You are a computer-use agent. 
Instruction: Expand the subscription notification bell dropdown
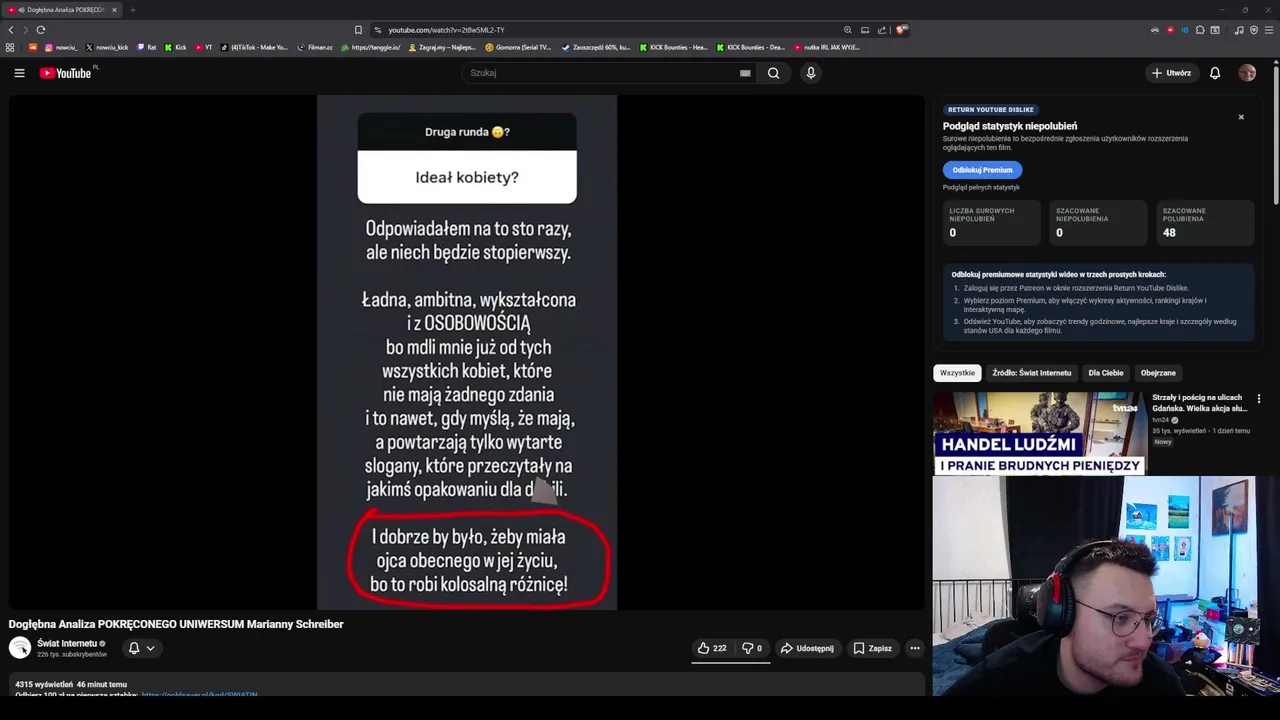pyautogui.click(x=141, y=648)
